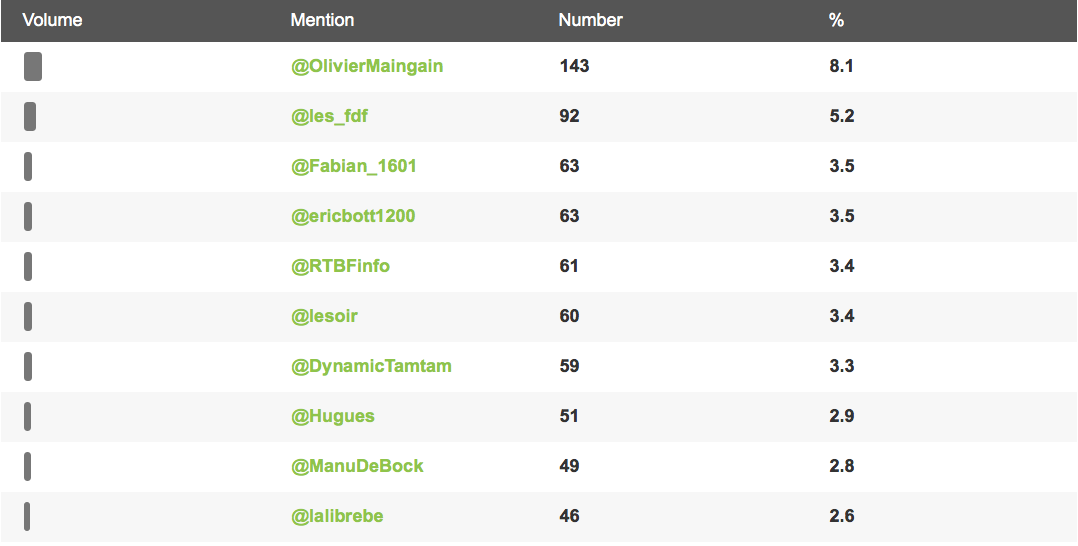Open the @DynamicTamtam mention

371,366
